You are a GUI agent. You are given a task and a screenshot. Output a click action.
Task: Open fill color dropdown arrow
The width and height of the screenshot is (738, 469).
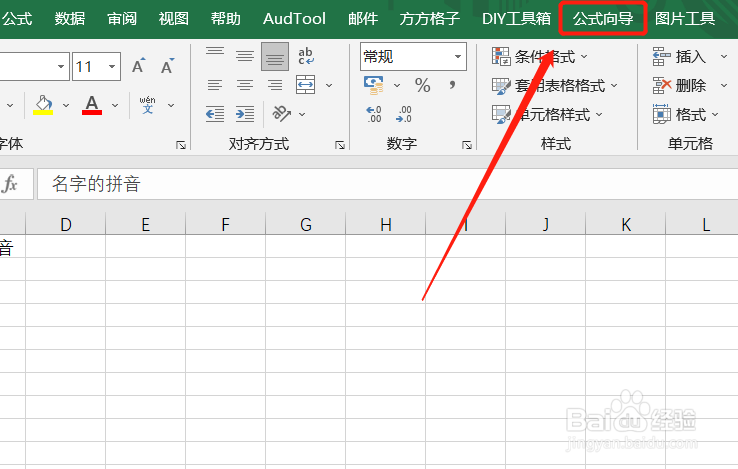point(66,105)
